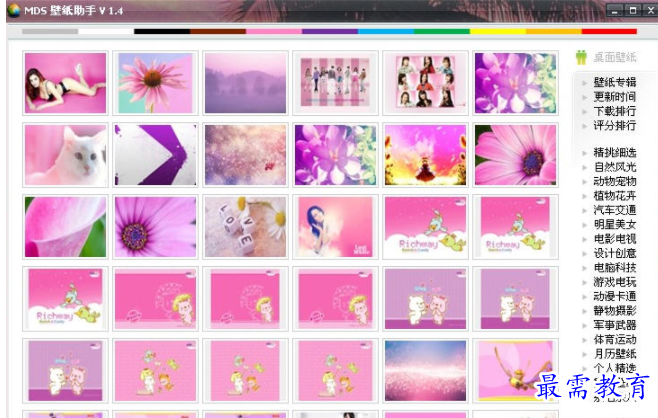Viewport: 658px width, 418px height.
Task: Show the 评分排行 ranking list
Action: pyautogui.click(x=614, y=126)
